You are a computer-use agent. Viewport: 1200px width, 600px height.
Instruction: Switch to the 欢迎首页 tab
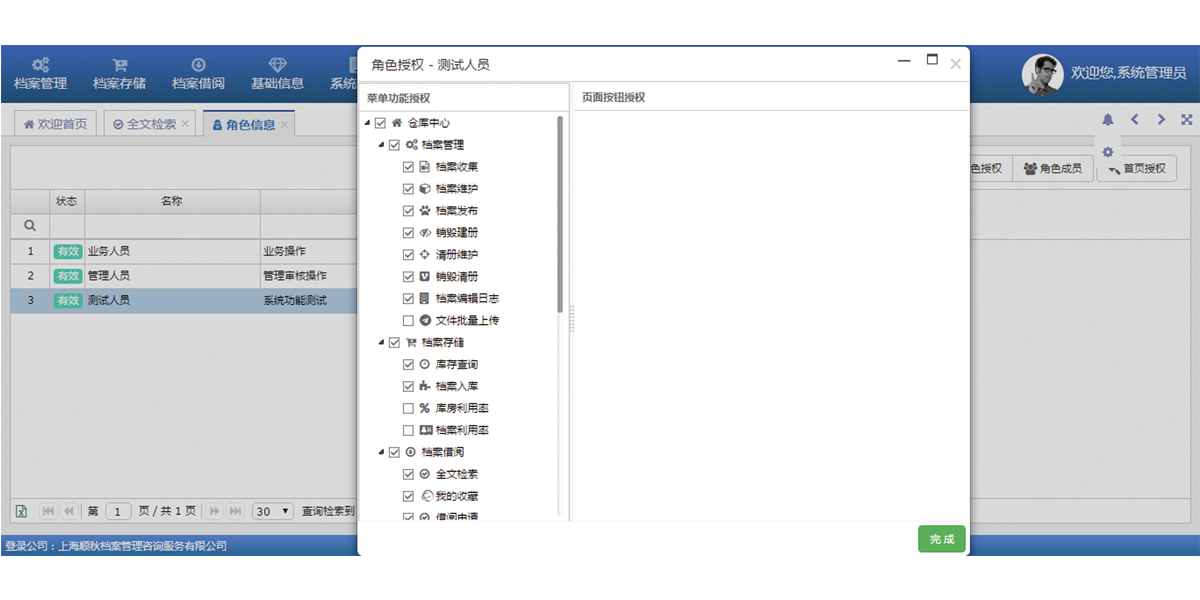[x=56, y=124]
